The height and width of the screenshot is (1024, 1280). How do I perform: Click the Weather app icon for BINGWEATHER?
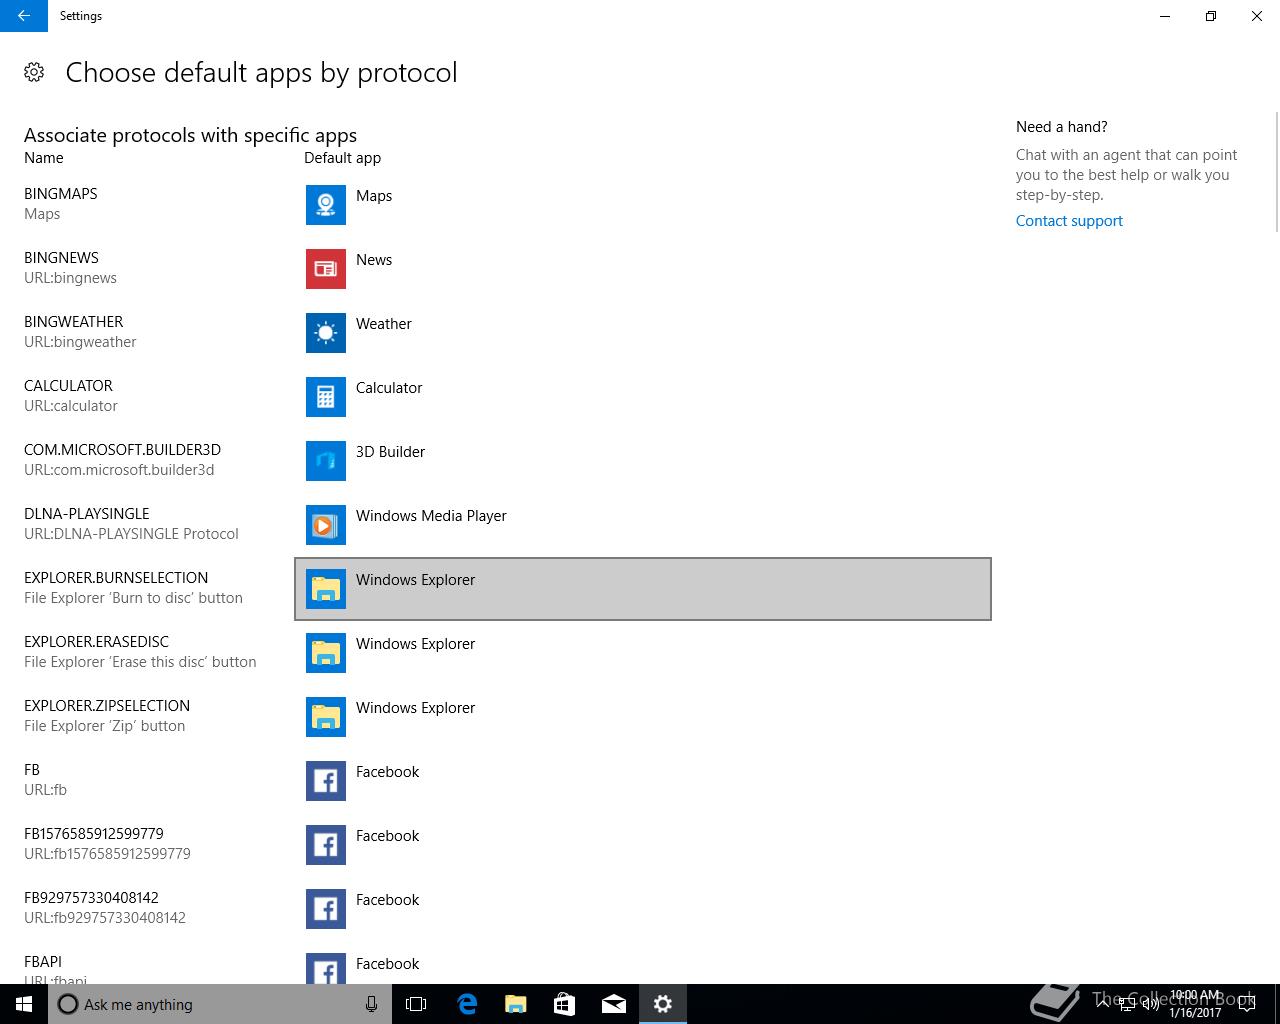326,333
